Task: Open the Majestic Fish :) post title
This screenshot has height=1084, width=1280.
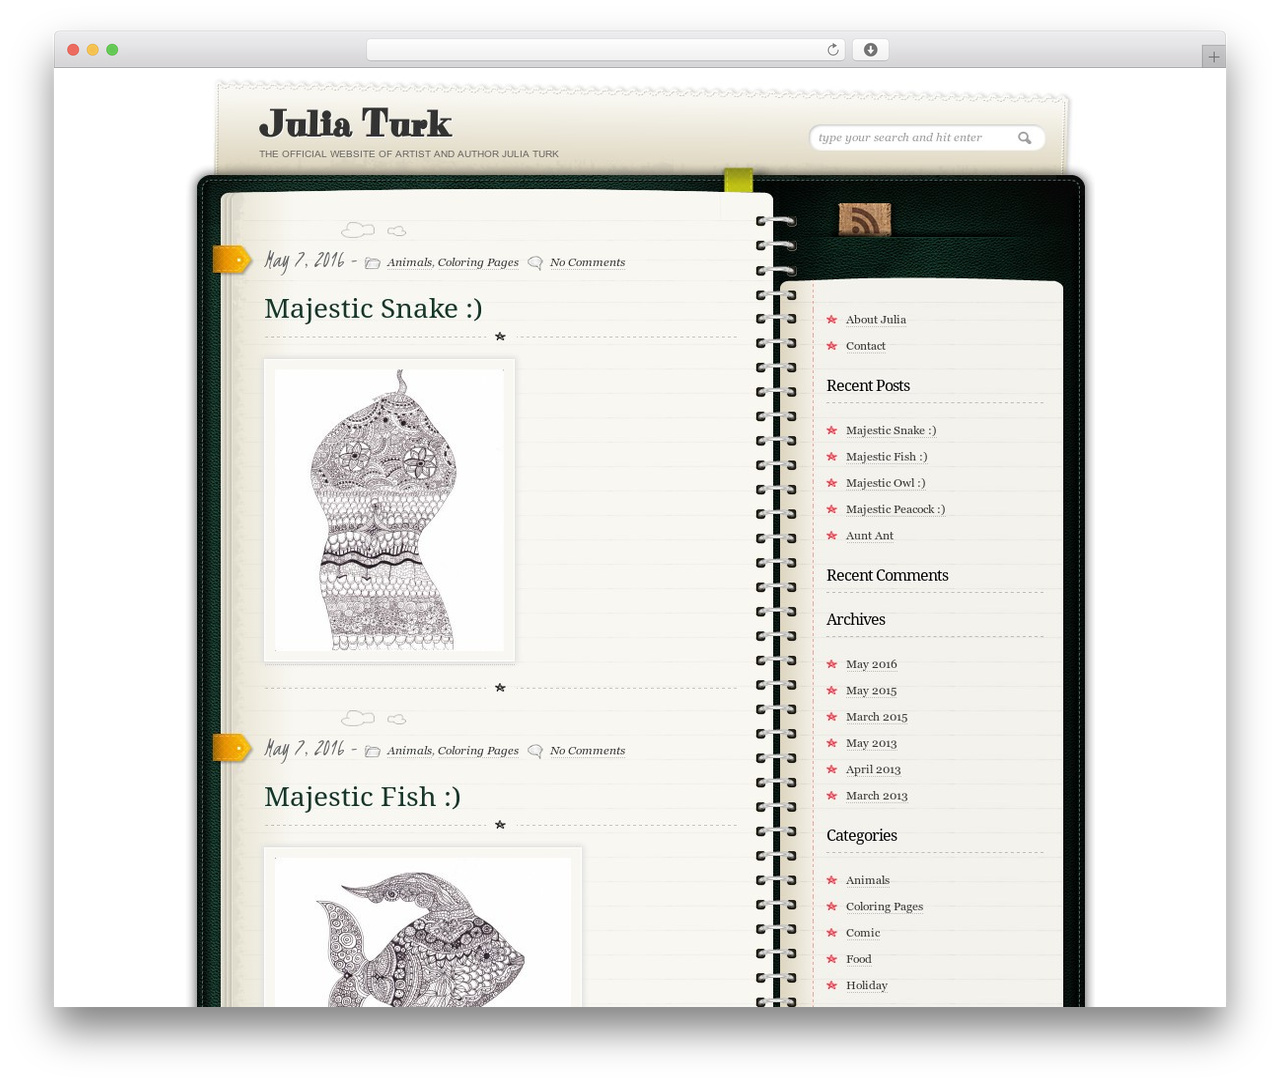Action: [x=362, y=796]
